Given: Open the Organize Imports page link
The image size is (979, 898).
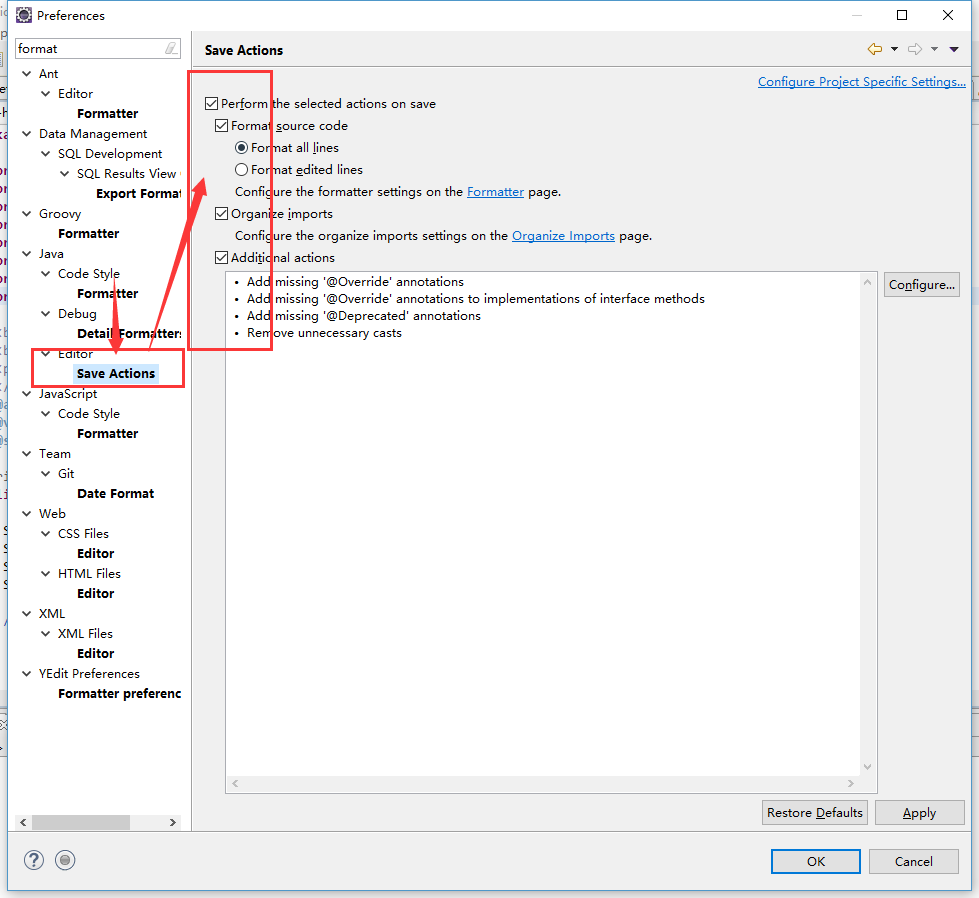Looking at the screenshot, I should pos(563,236).
